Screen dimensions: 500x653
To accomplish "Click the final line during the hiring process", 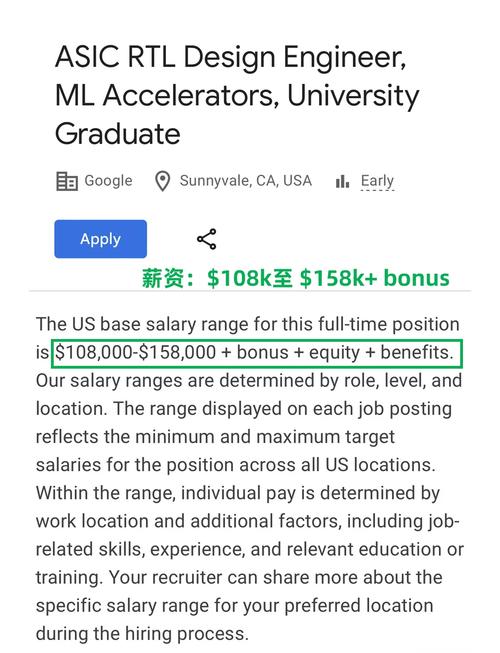I will 142,634.
